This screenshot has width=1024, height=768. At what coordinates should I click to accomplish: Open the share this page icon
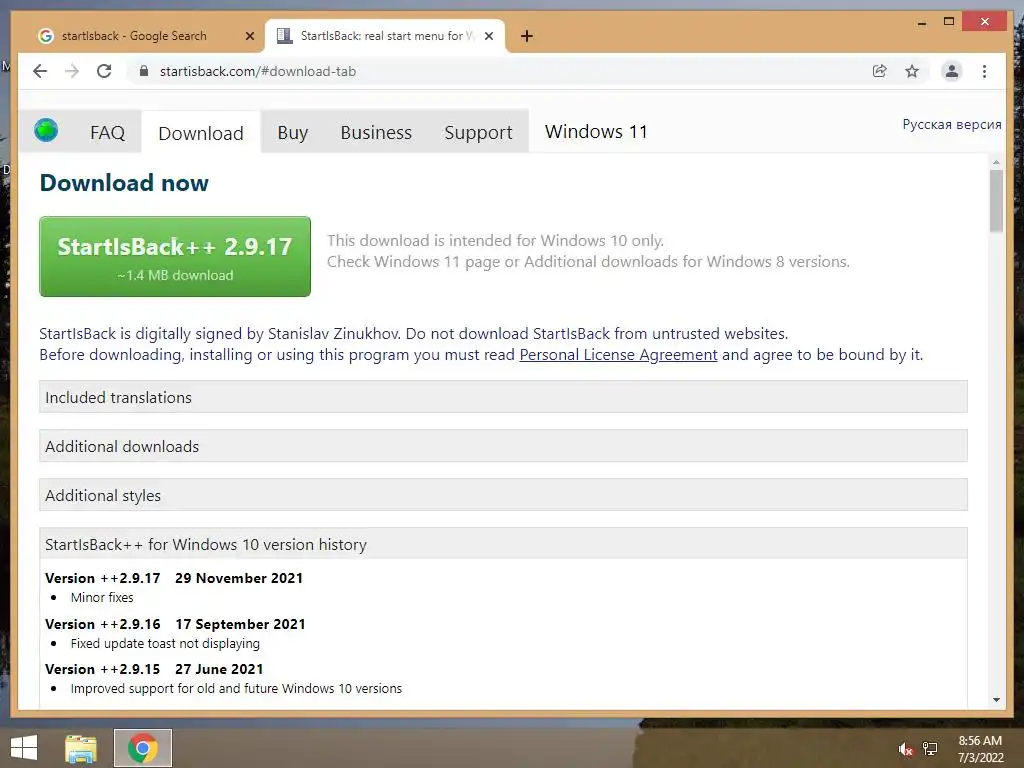[x=880, y=71]
